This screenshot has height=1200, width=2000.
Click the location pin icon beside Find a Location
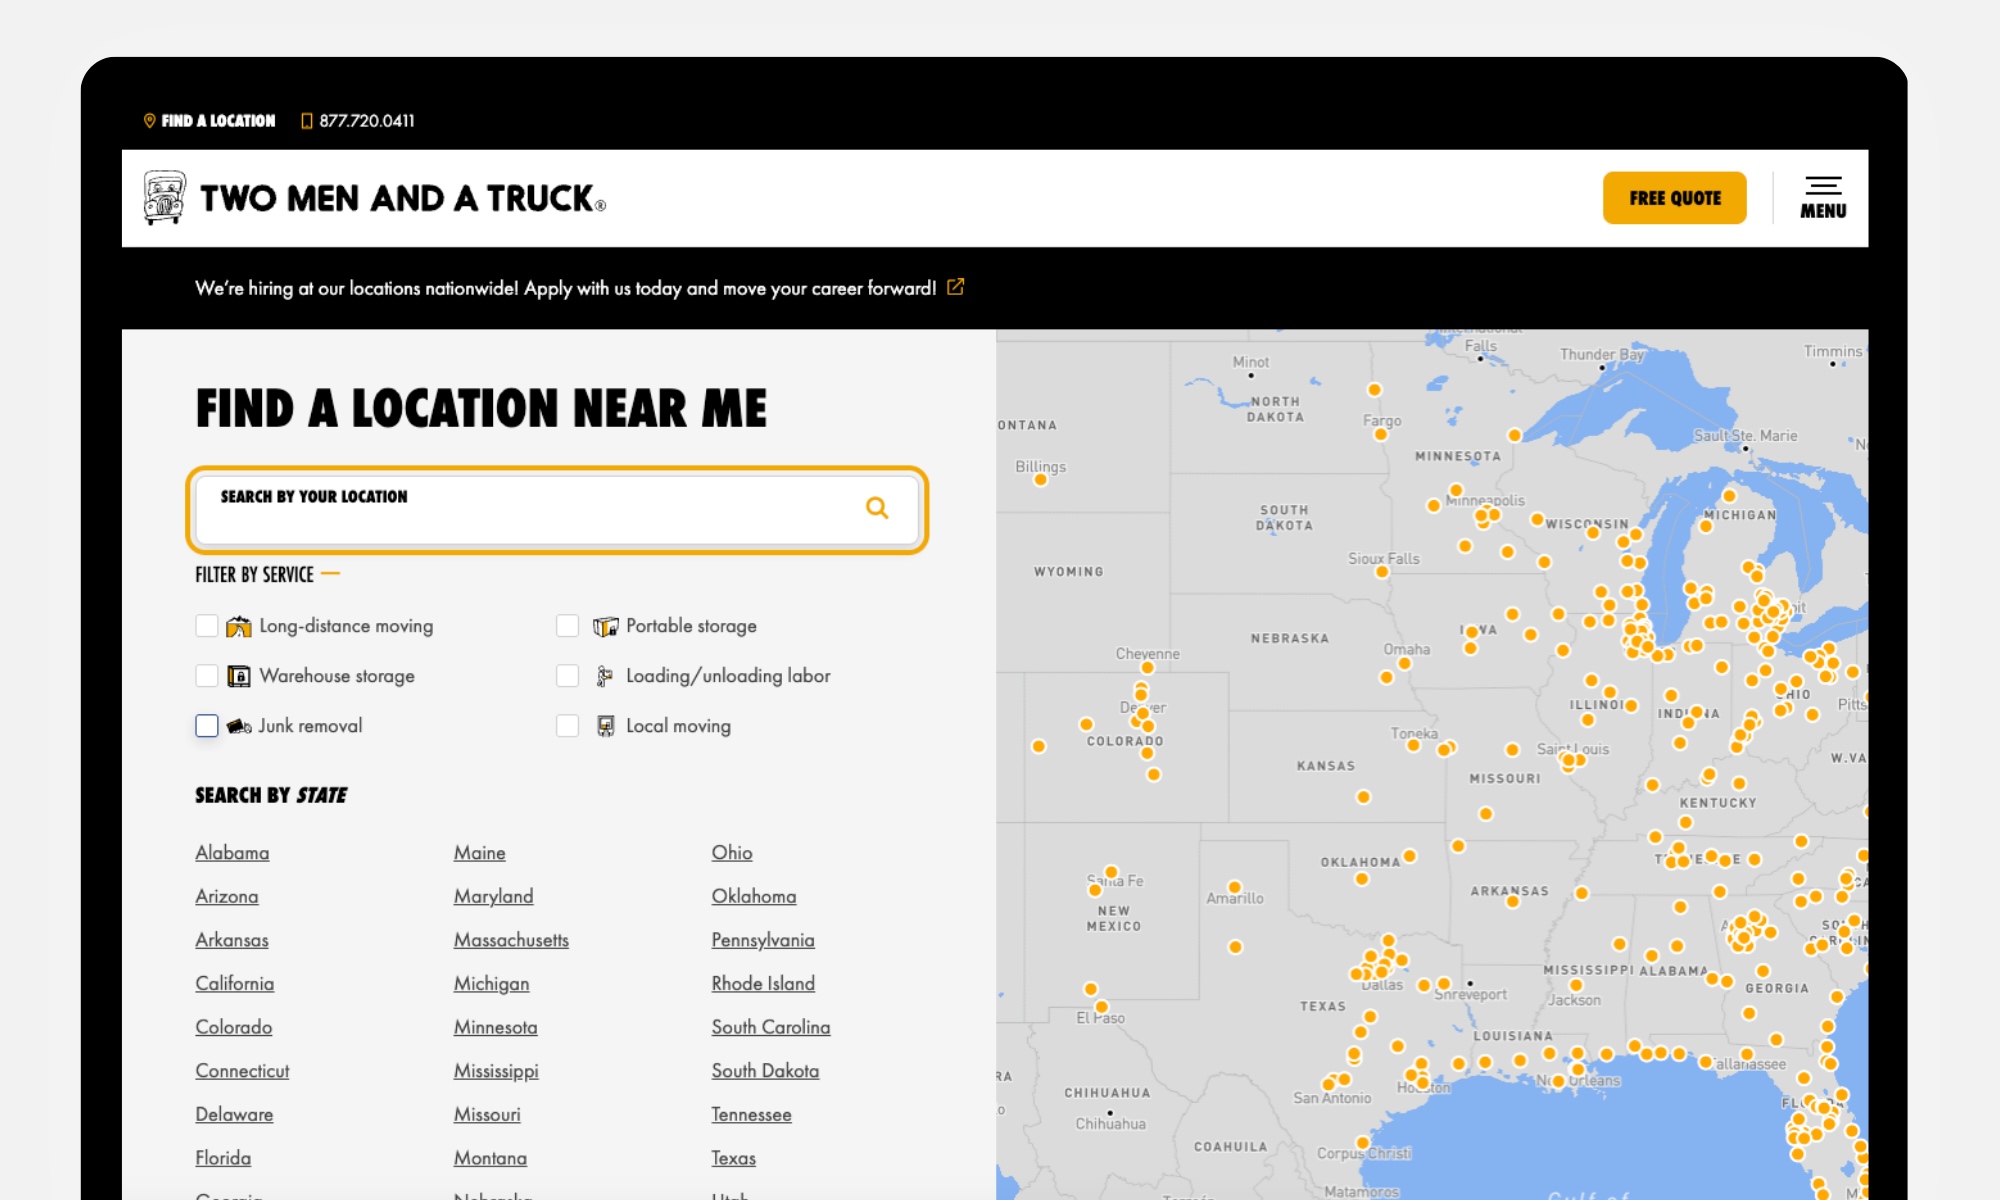pyautogui.click(x=150, y=121)
